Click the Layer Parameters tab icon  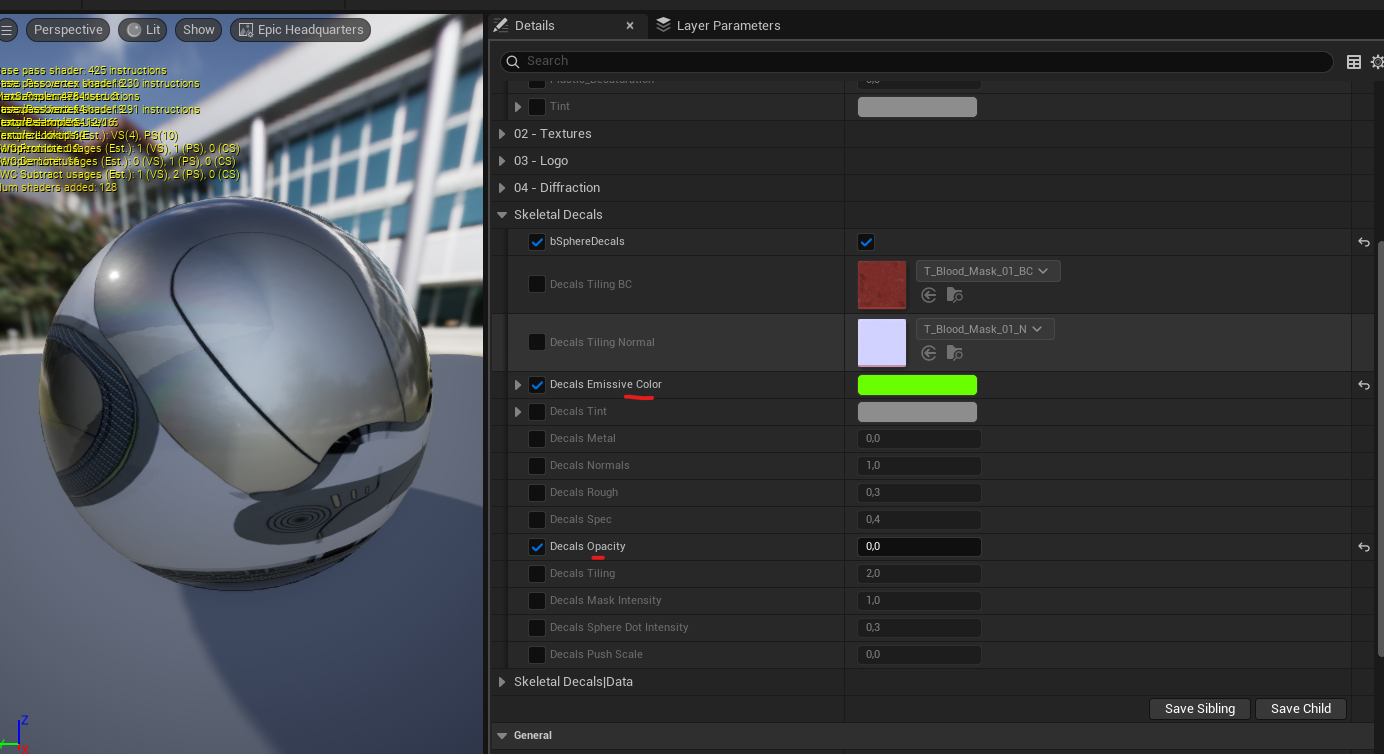click(664, 26)
